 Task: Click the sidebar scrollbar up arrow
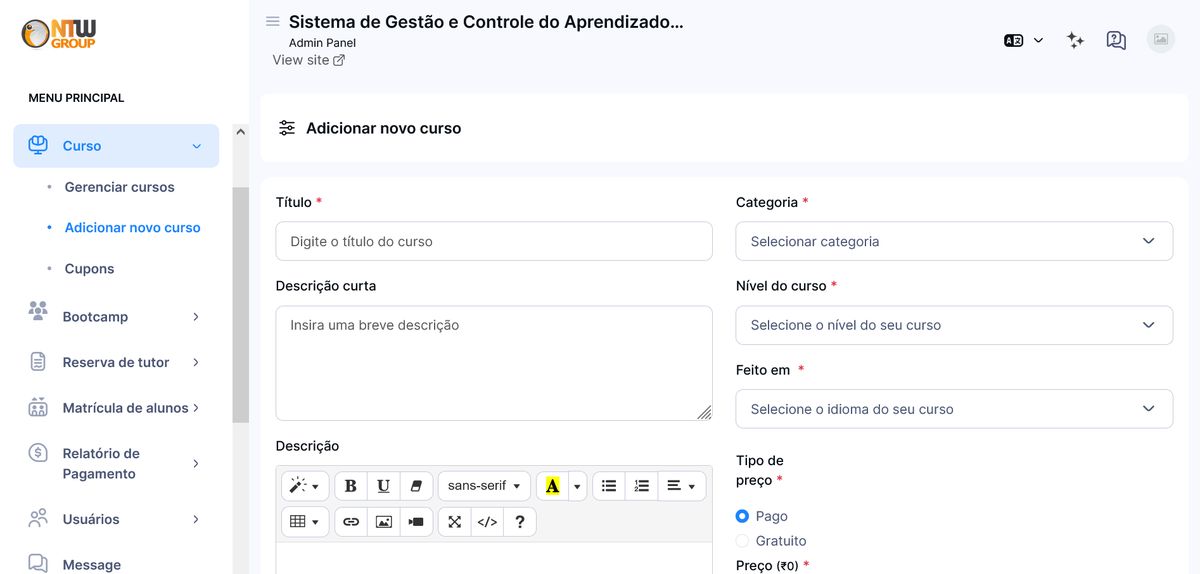(x=240, y=132)
